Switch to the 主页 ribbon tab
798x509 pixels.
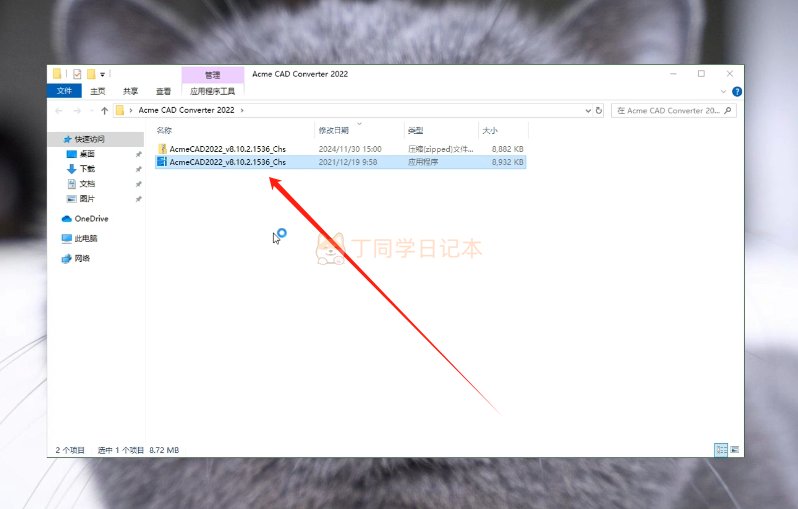pyautogui.click(x=98, y=91)
